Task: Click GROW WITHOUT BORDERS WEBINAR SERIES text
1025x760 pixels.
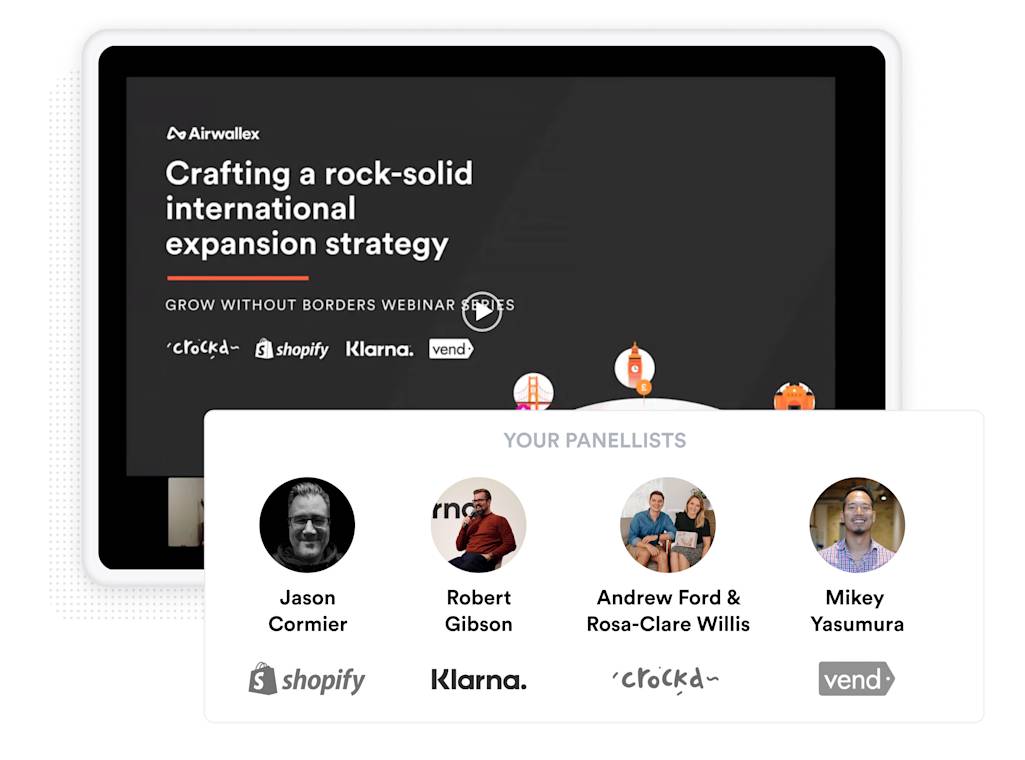Action: [x=339, y=305]
